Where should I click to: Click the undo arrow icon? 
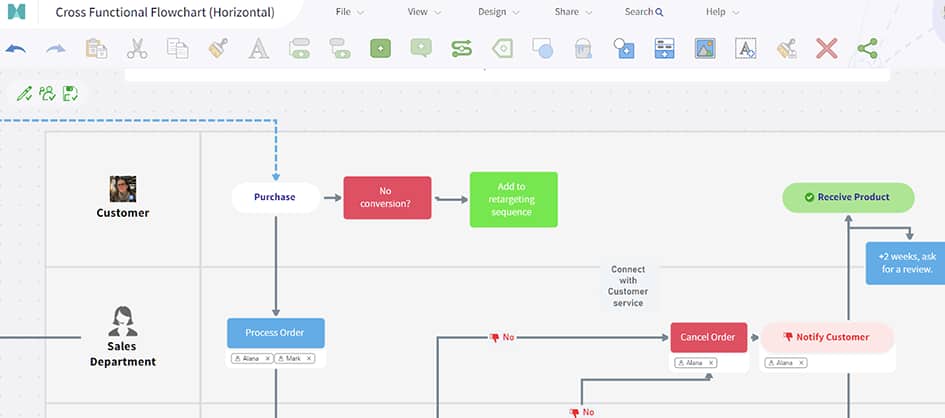click(17, 48)
